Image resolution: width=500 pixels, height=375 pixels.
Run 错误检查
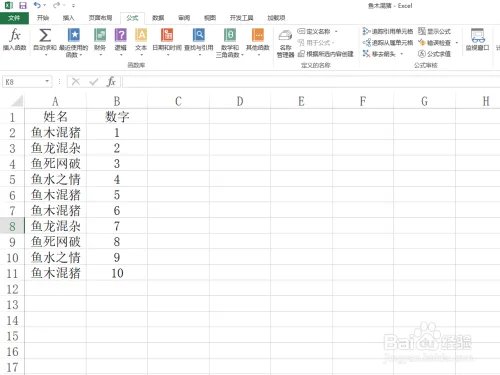pos(434,43)
